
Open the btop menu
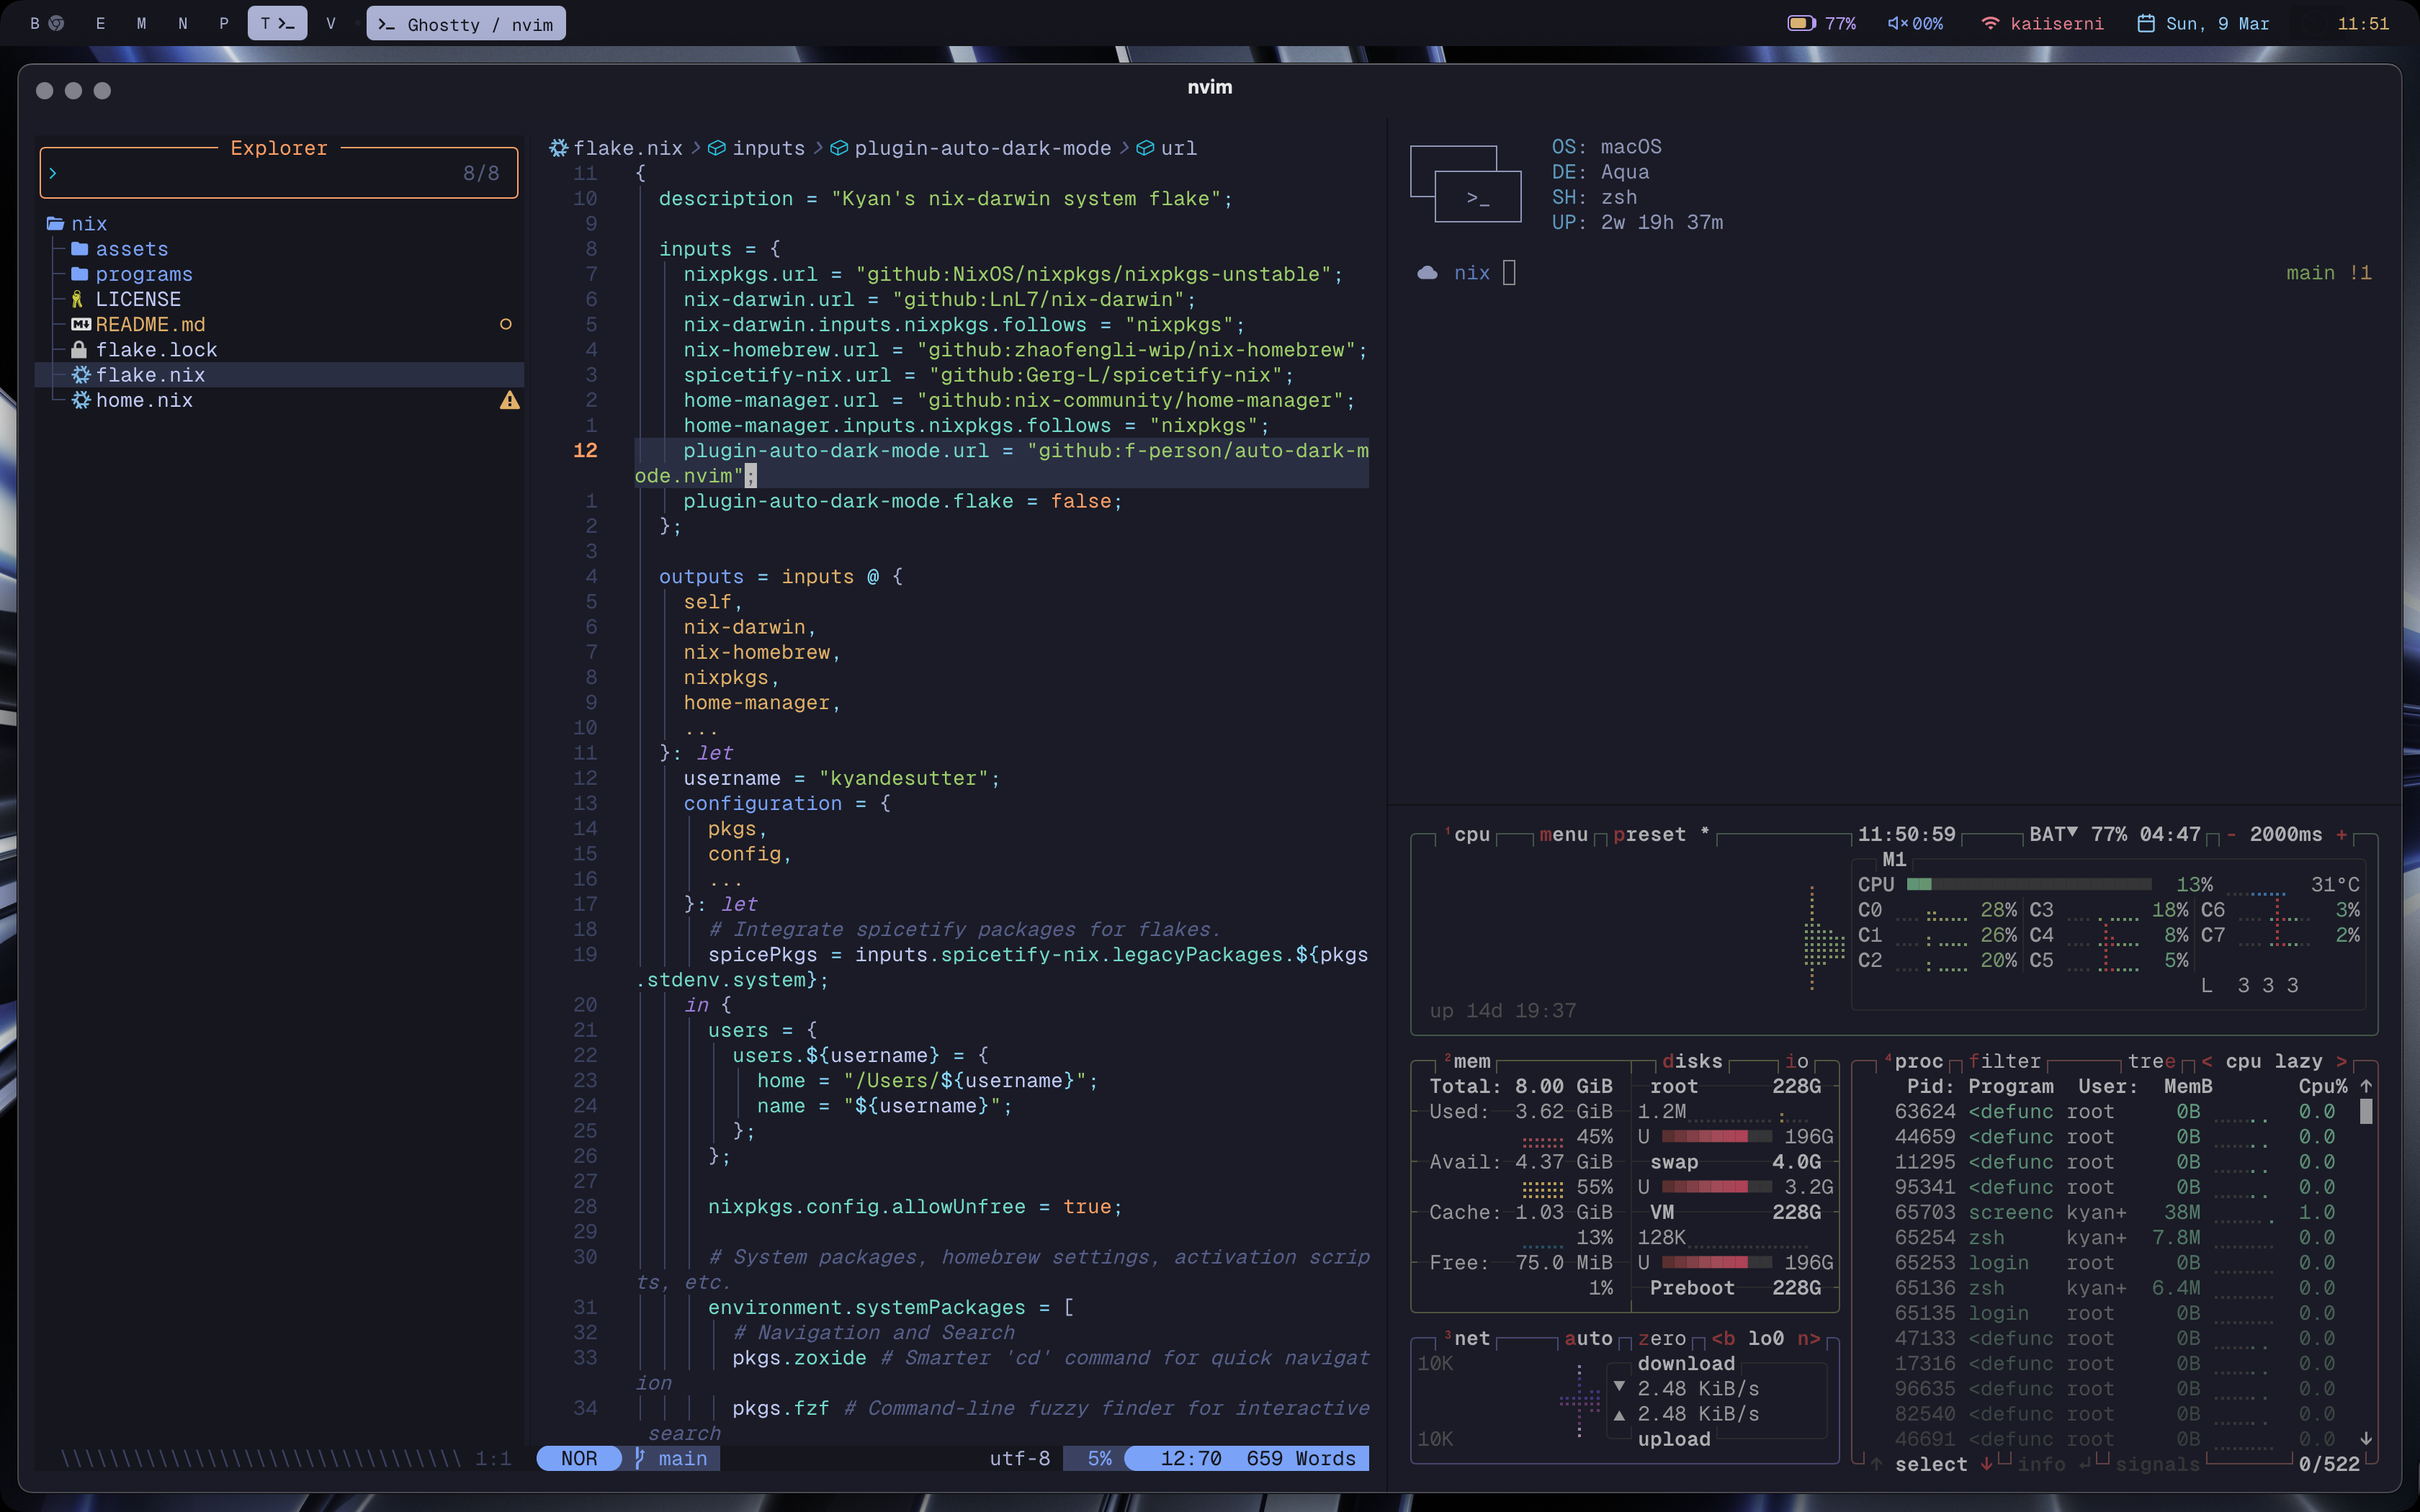tap(1564, 834)
